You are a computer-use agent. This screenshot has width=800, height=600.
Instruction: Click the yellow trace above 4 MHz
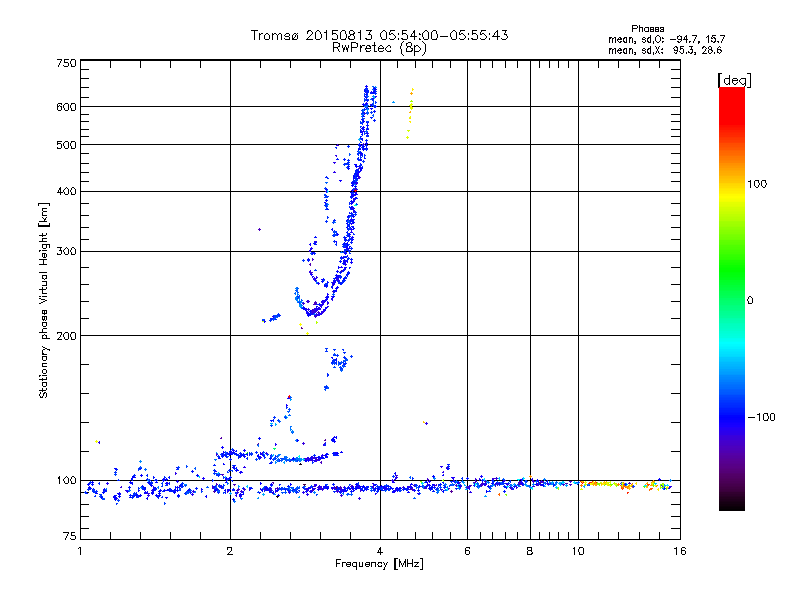(410, 113)
